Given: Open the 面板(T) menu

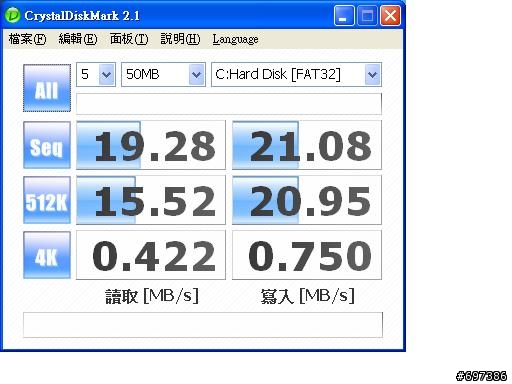Looking at the screenshot, I should tap(129, 39).
